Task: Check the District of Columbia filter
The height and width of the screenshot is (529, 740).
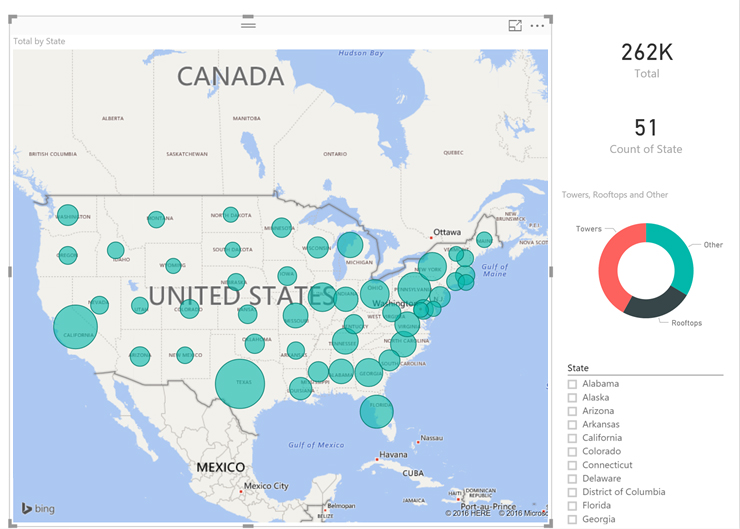Action: pyautogui.click(x=572, y=492)
